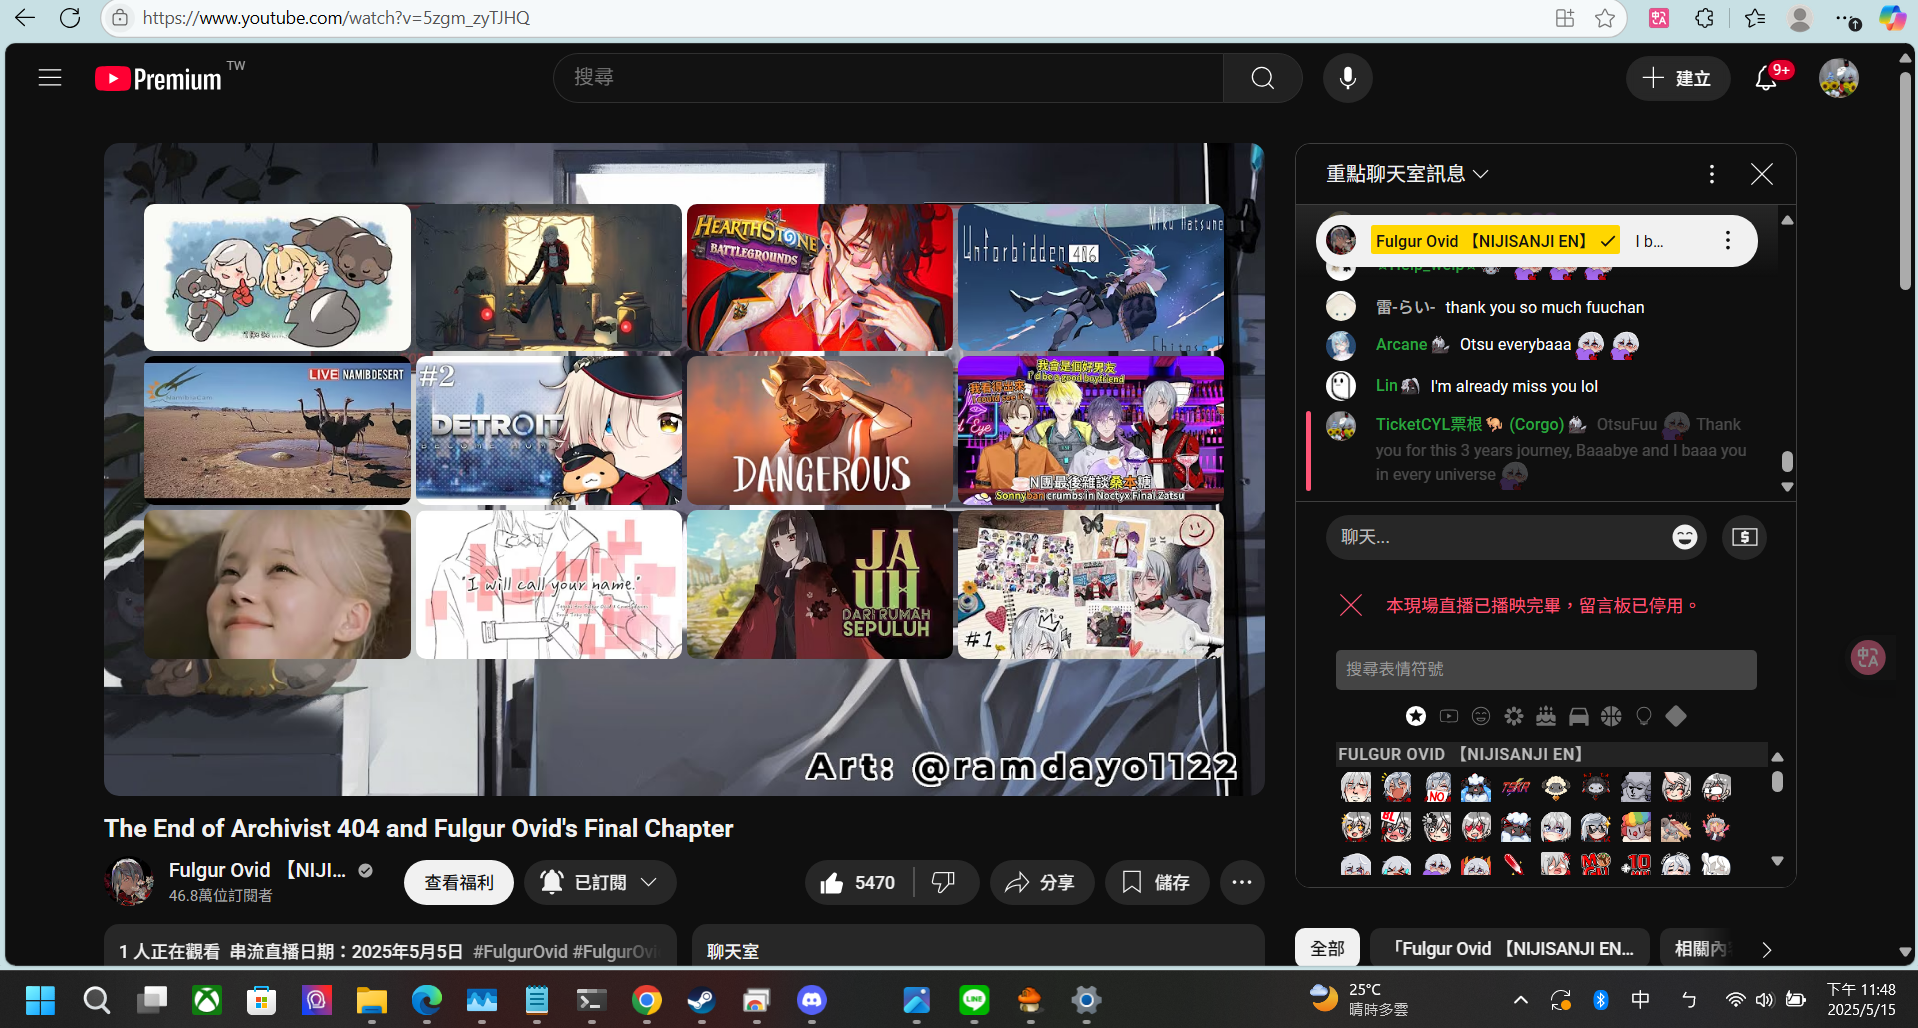Open the Windows Start menu

[x=41, y=999]
